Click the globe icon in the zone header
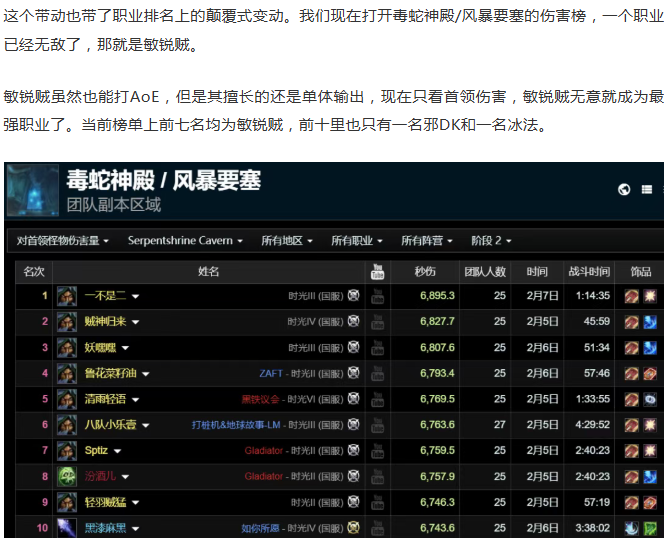The width and height of the screenshot is (664, 538). coord(624,189)
